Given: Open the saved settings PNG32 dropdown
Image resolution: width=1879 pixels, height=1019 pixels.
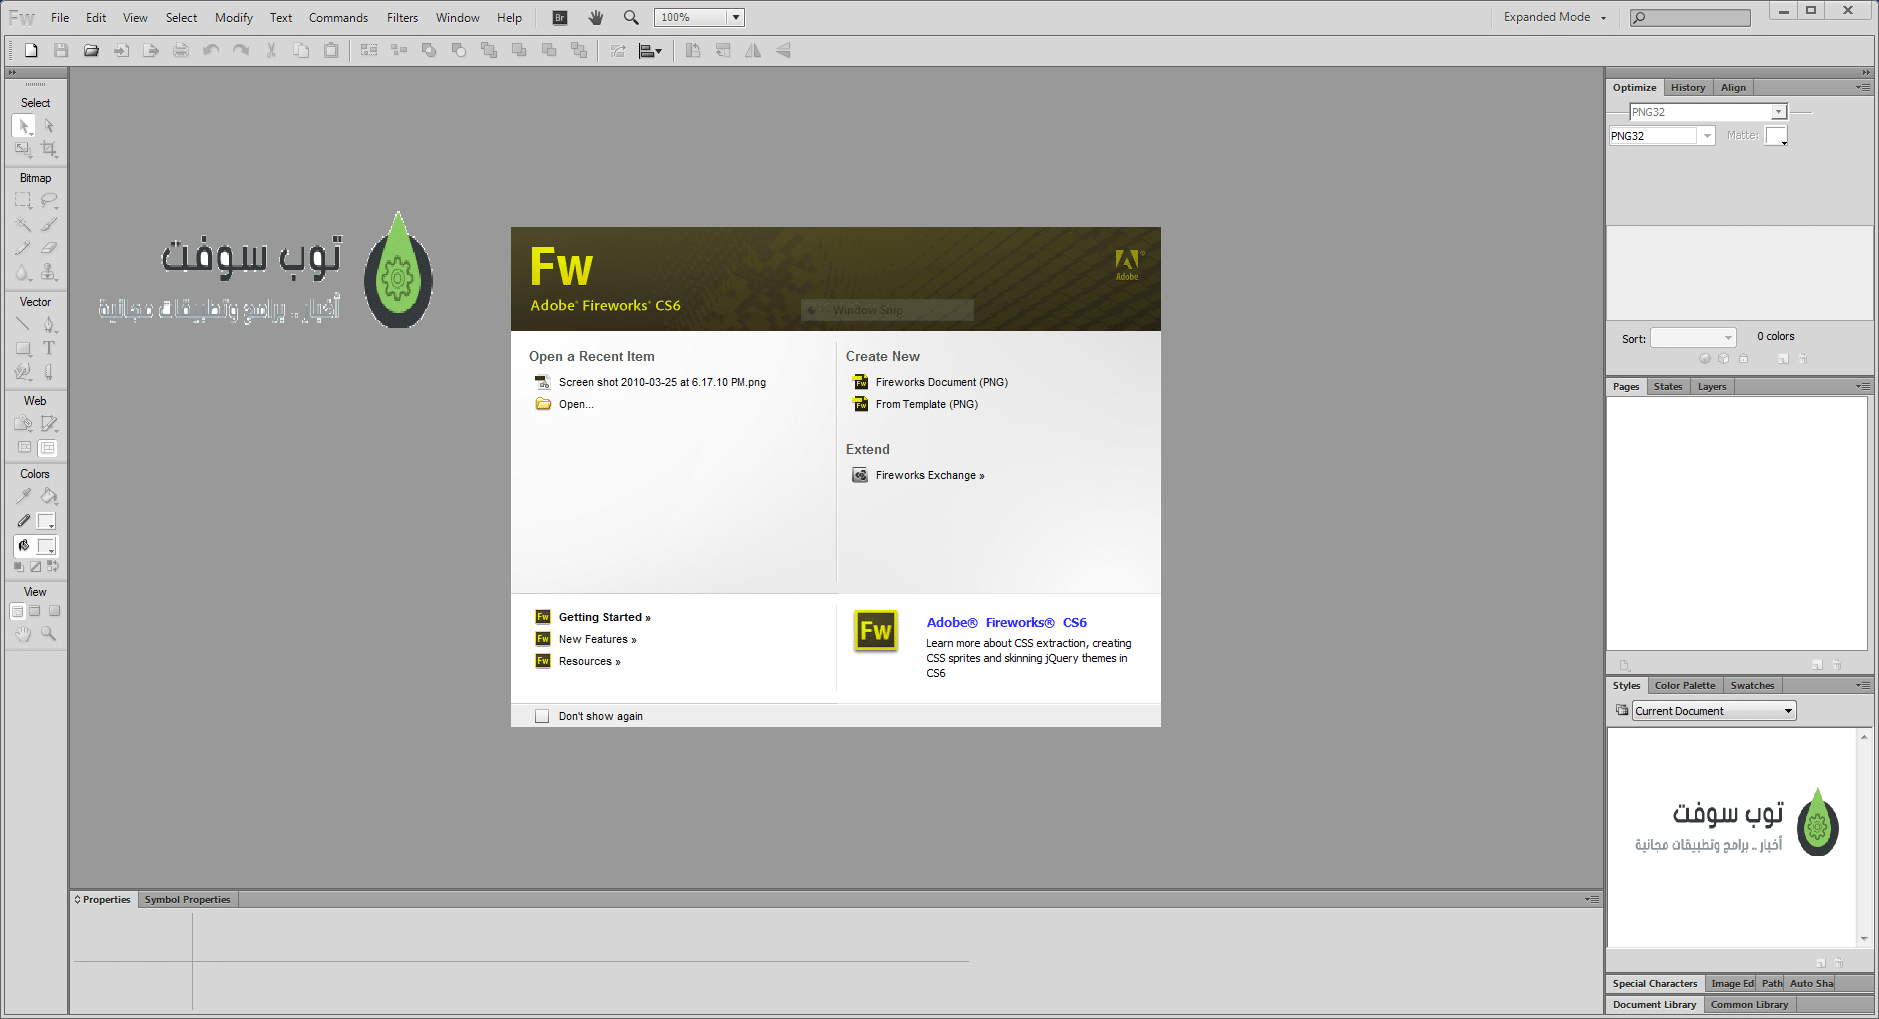Looking at the screenshot, I should point(1708,112).
